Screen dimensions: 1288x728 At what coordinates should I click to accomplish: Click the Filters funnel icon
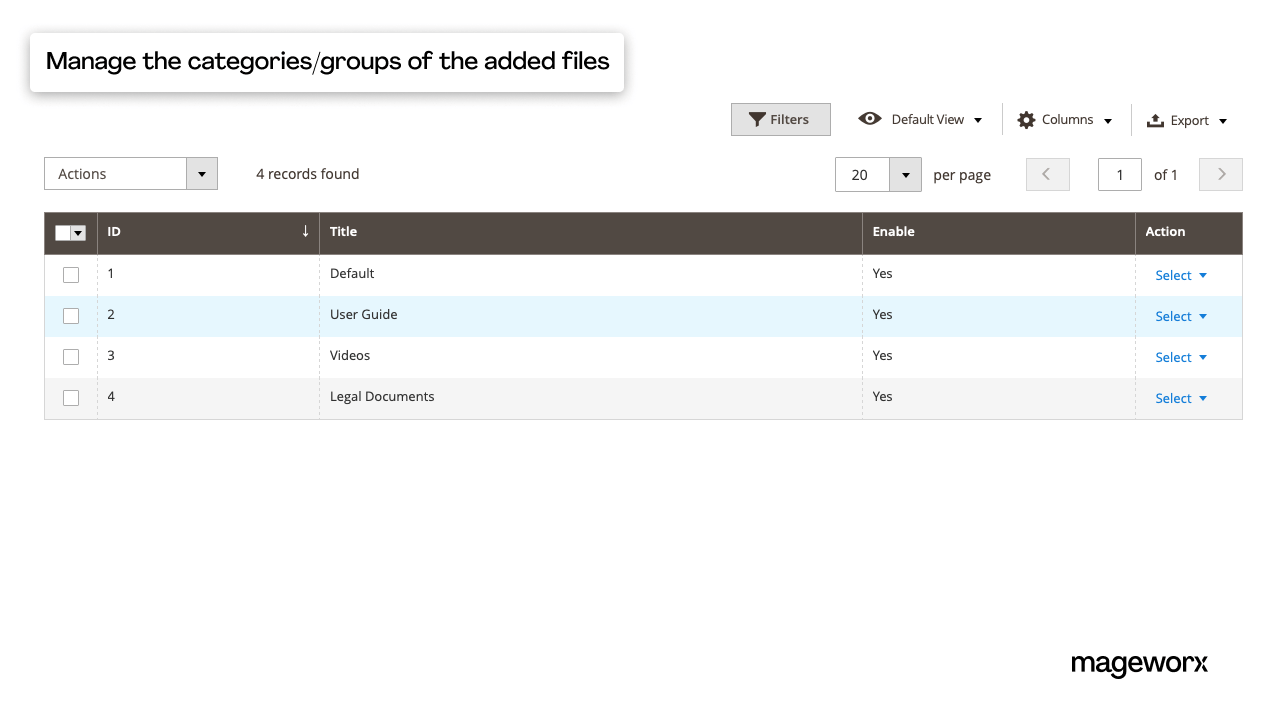pos(757,119)
